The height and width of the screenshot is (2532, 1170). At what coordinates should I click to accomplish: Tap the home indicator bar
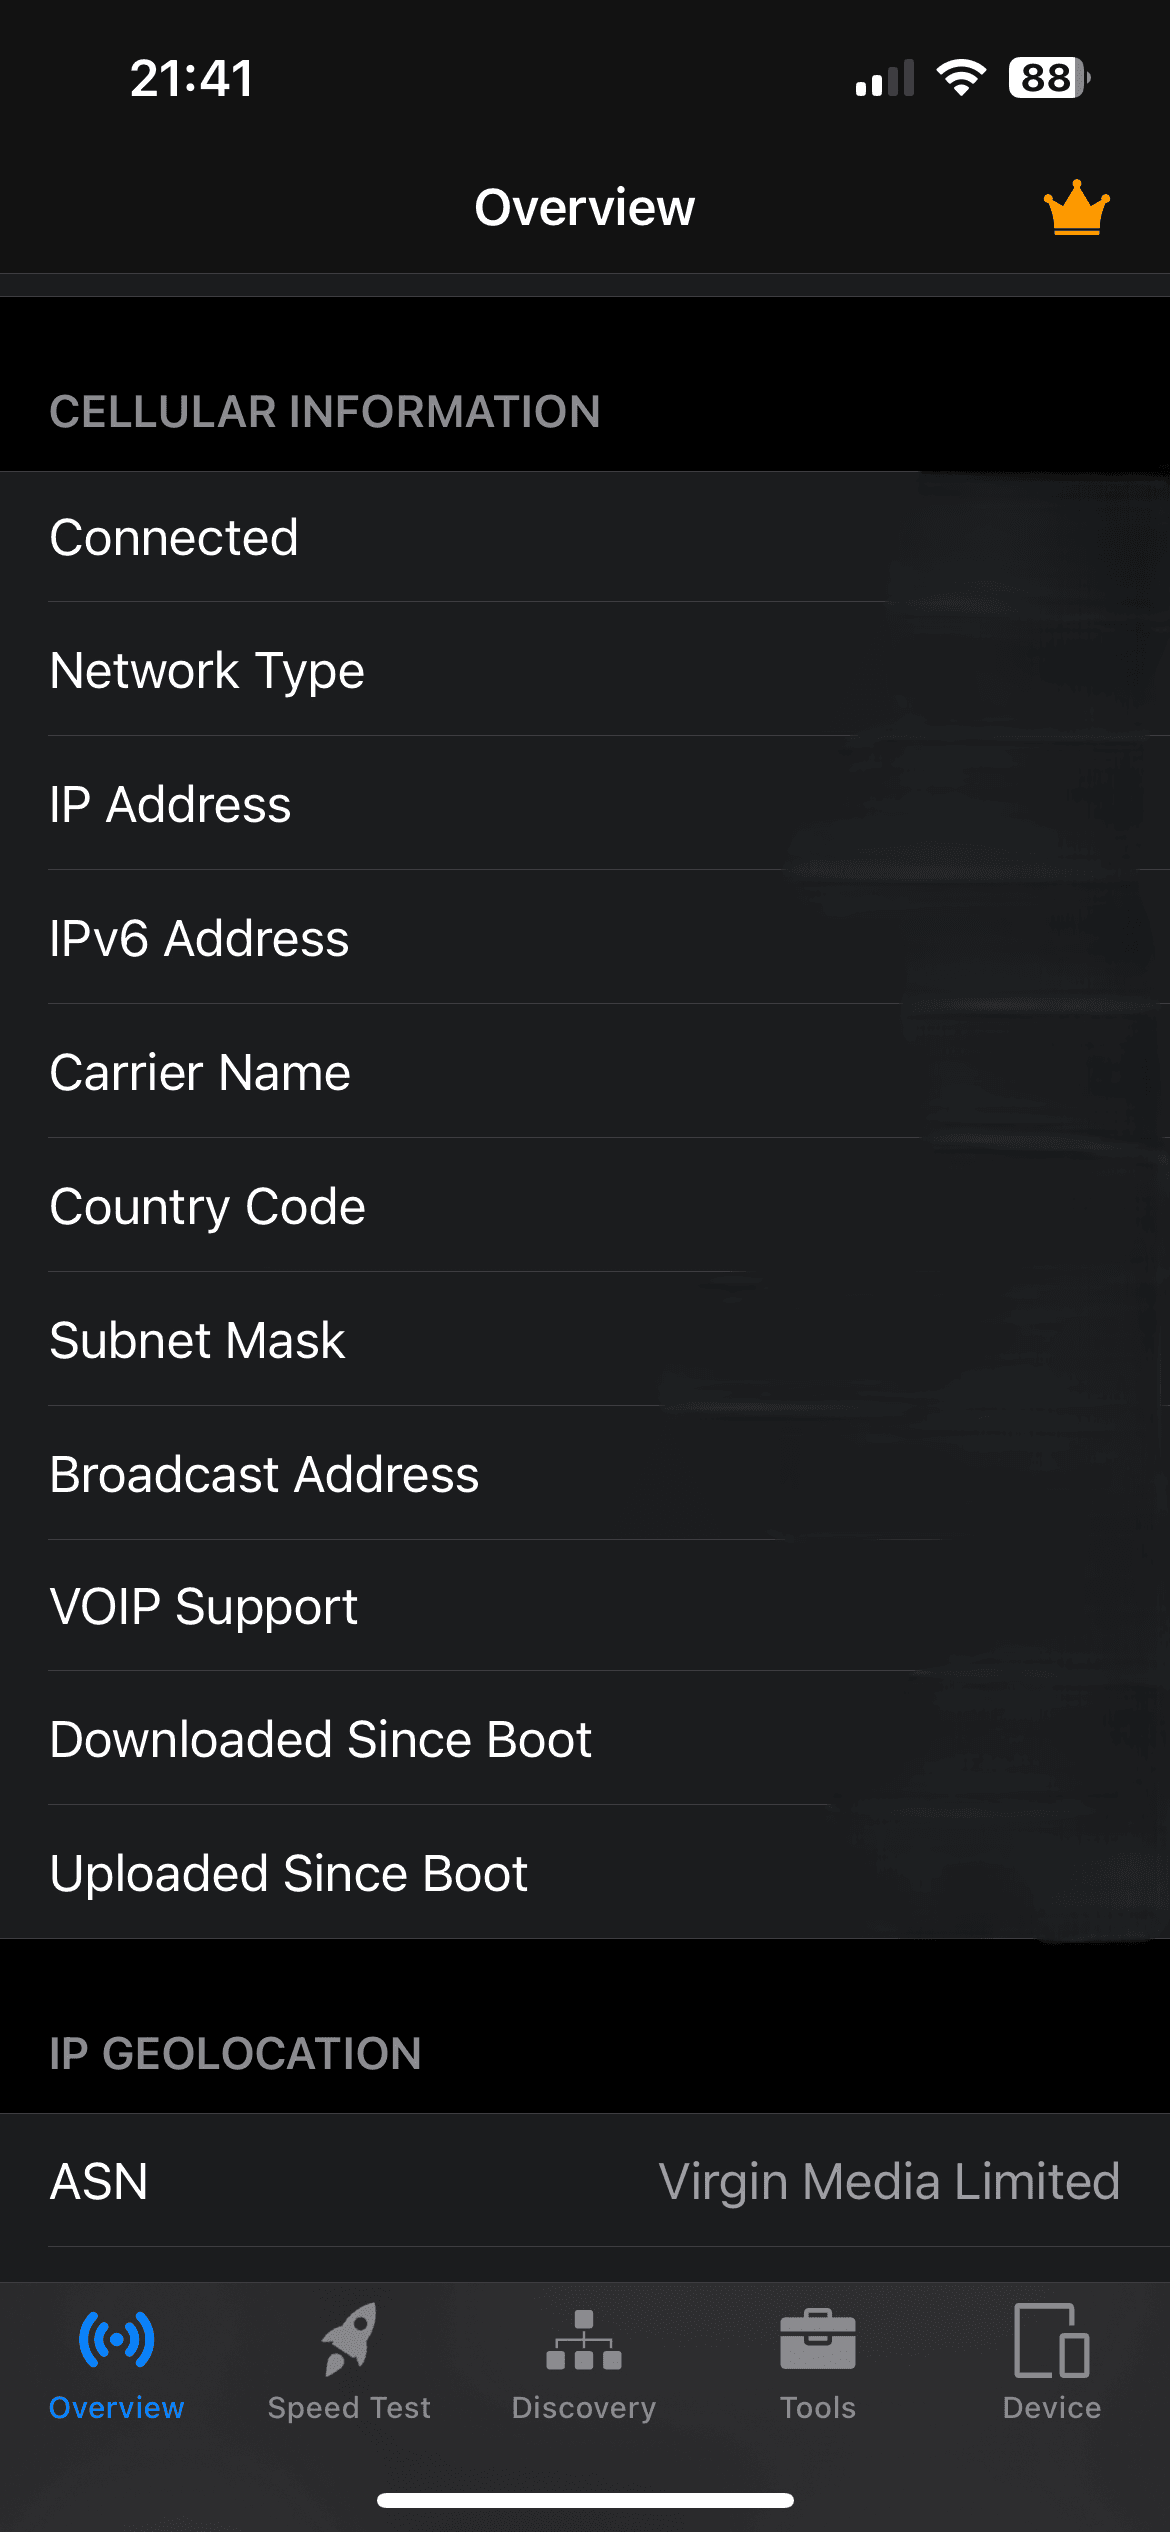tap(585, 2500)
